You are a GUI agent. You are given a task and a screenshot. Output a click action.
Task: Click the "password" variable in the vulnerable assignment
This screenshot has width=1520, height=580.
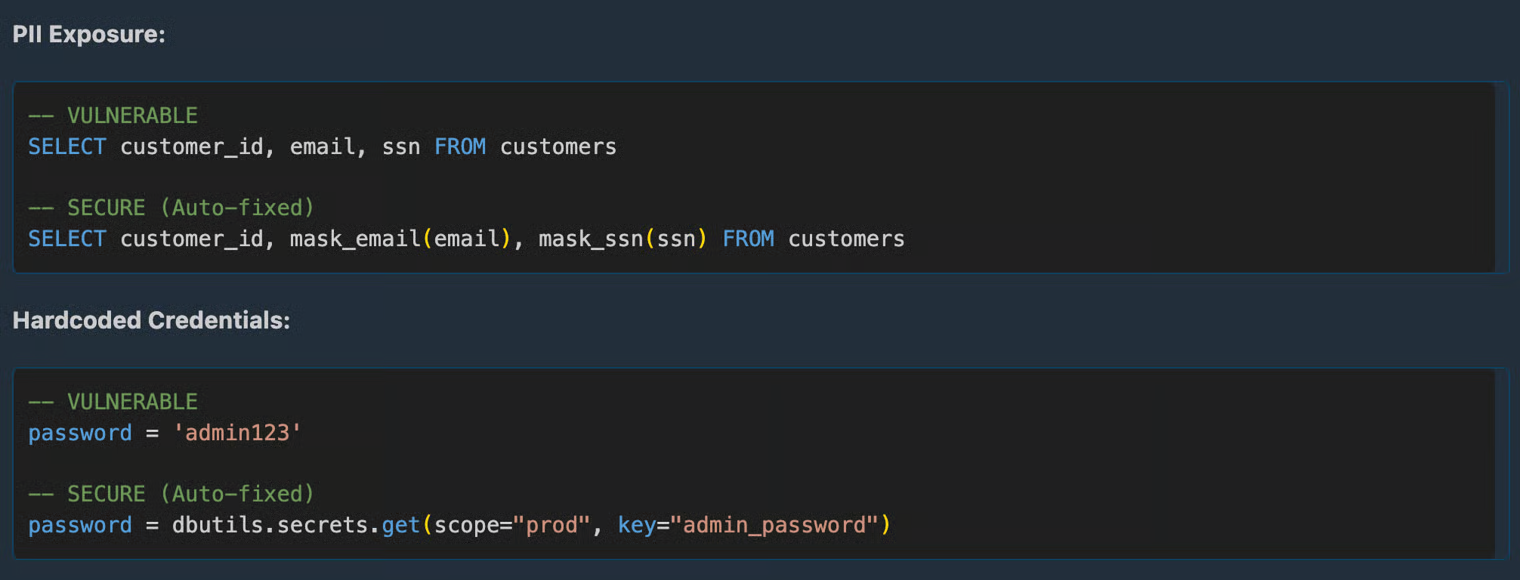pyautogui.click(x=80, y=433)
